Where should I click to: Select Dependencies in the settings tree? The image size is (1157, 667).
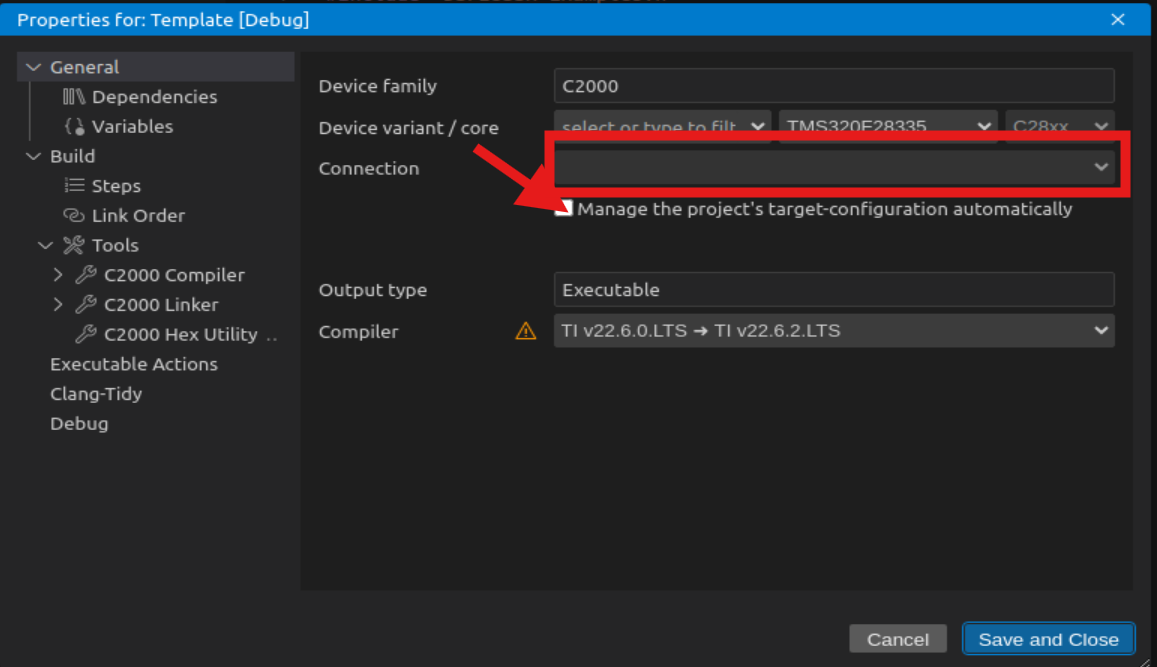point(154,97)
